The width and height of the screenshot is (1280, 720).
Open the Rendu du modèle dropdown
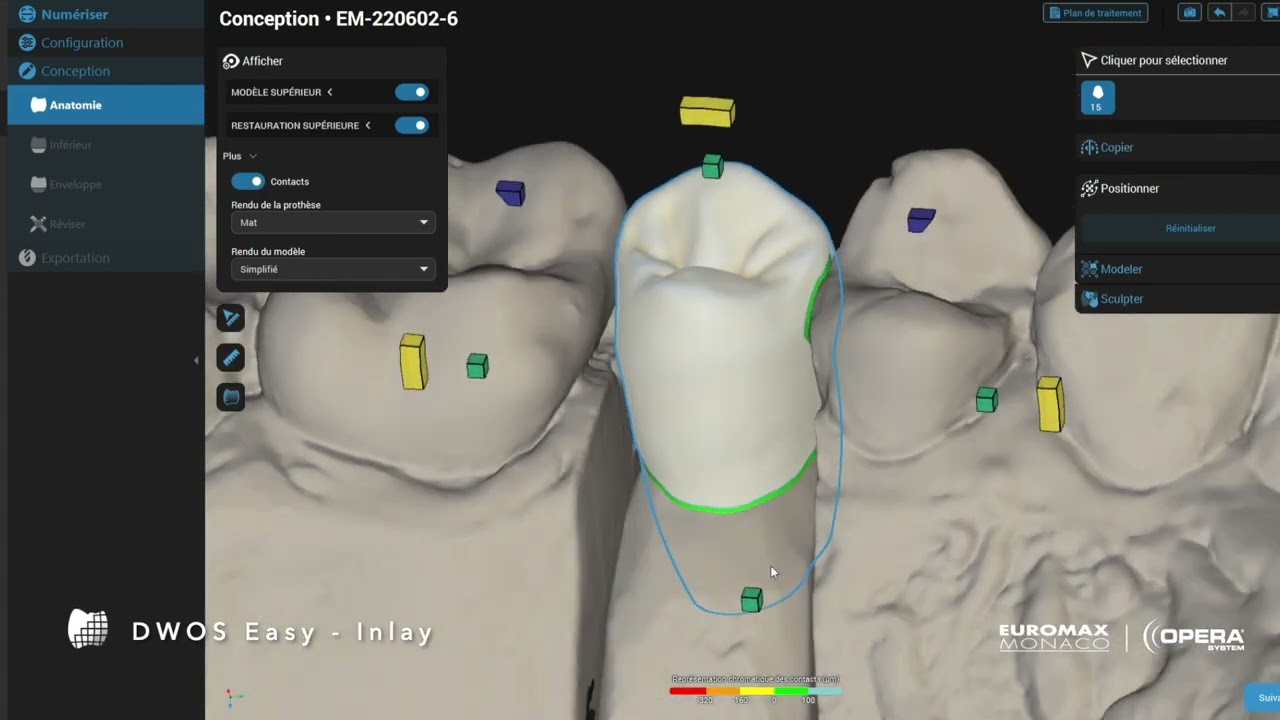click(x=333, y=269)
